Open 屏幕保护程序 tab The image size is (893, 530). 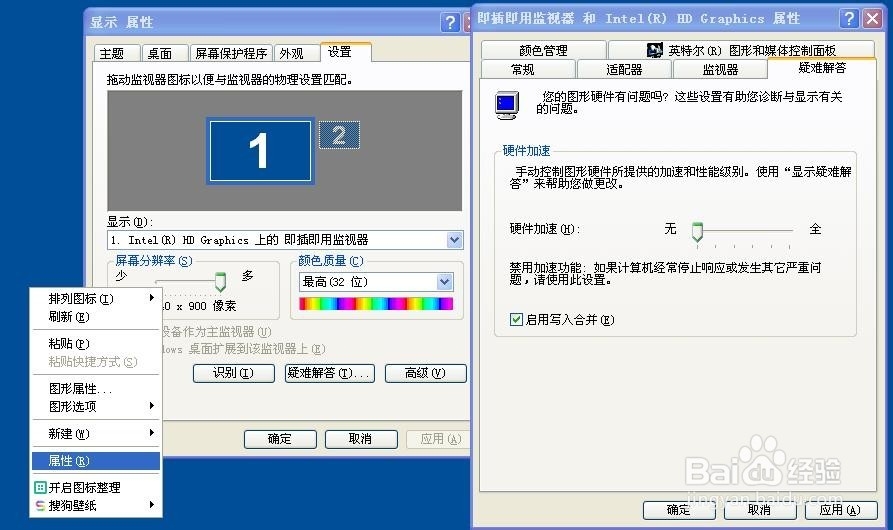231,54
